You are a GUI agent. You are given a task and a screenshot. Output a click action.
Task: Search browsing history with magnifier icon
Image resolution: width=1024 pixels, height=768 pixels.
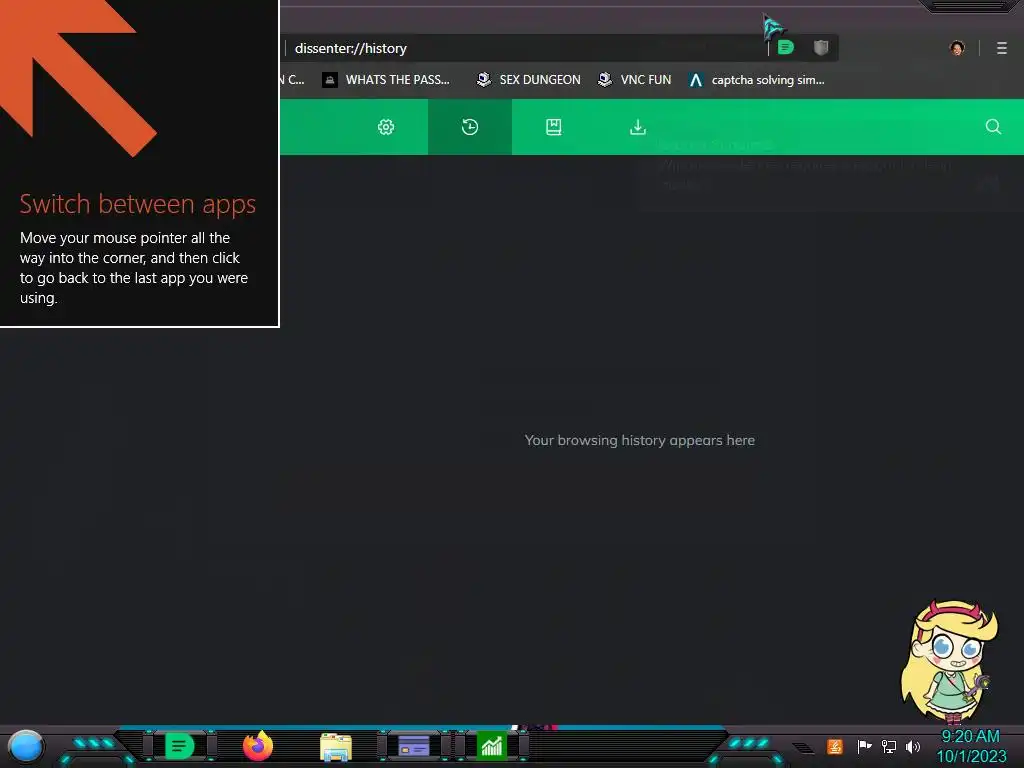tap(993, 126)
